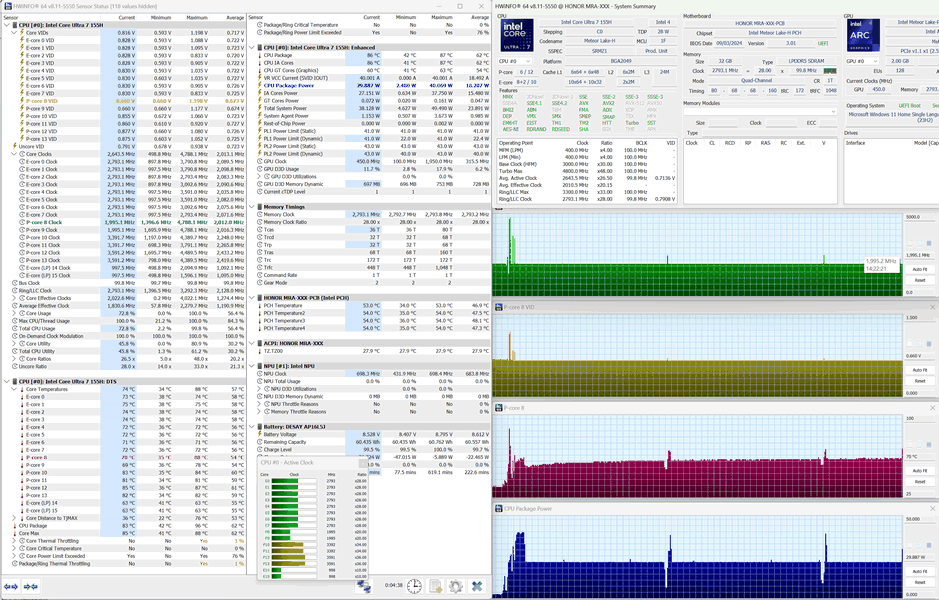Click the P-core 8 VID graph window icon

pyautogui.click(x=498, y=307)
